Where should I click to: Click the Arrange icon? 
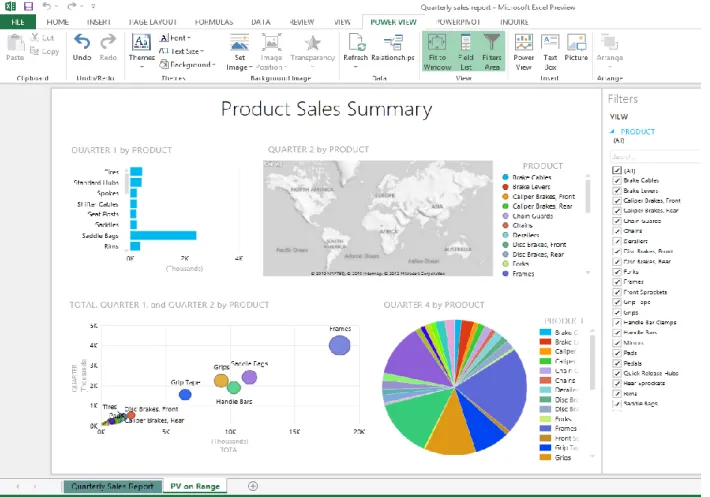[x=609, y=42]
